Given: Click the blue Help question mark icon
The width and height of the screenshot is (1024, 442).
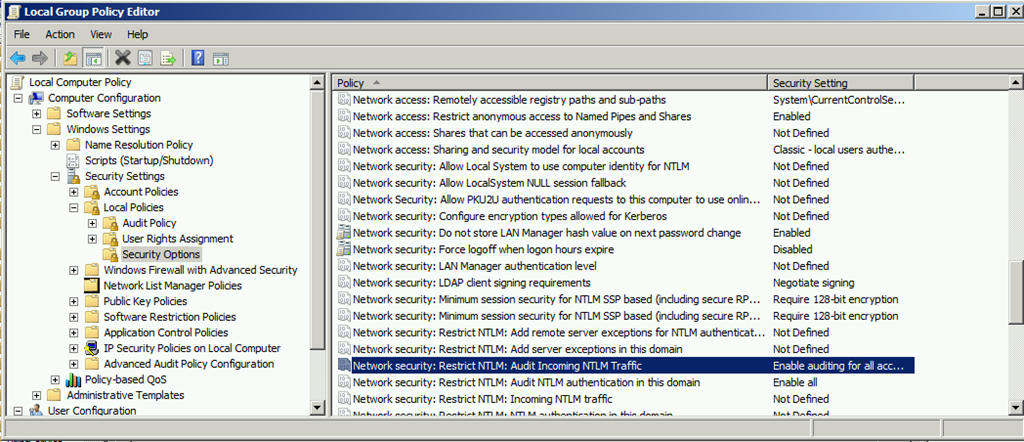Looking at the screenshot, I should (198, 58).
